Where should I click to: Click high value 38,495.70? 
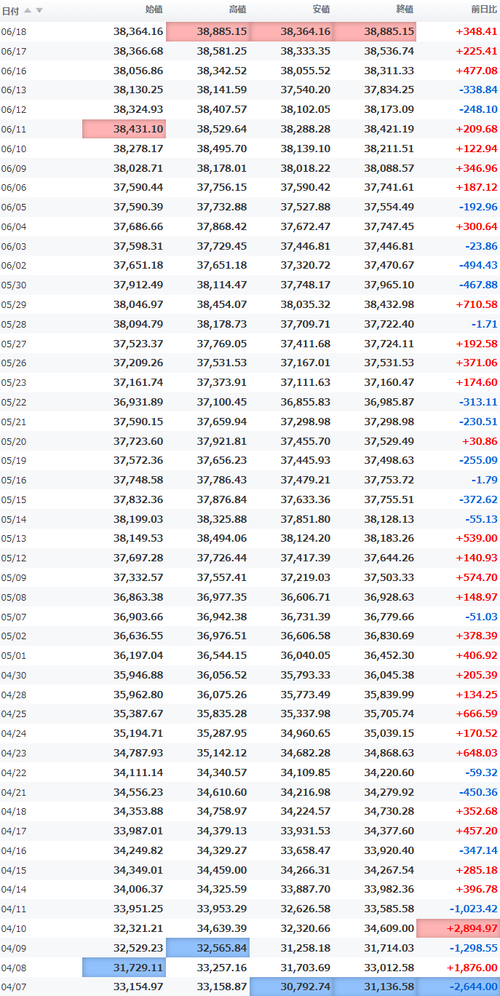pyautogui.click(x=222, y=148)
